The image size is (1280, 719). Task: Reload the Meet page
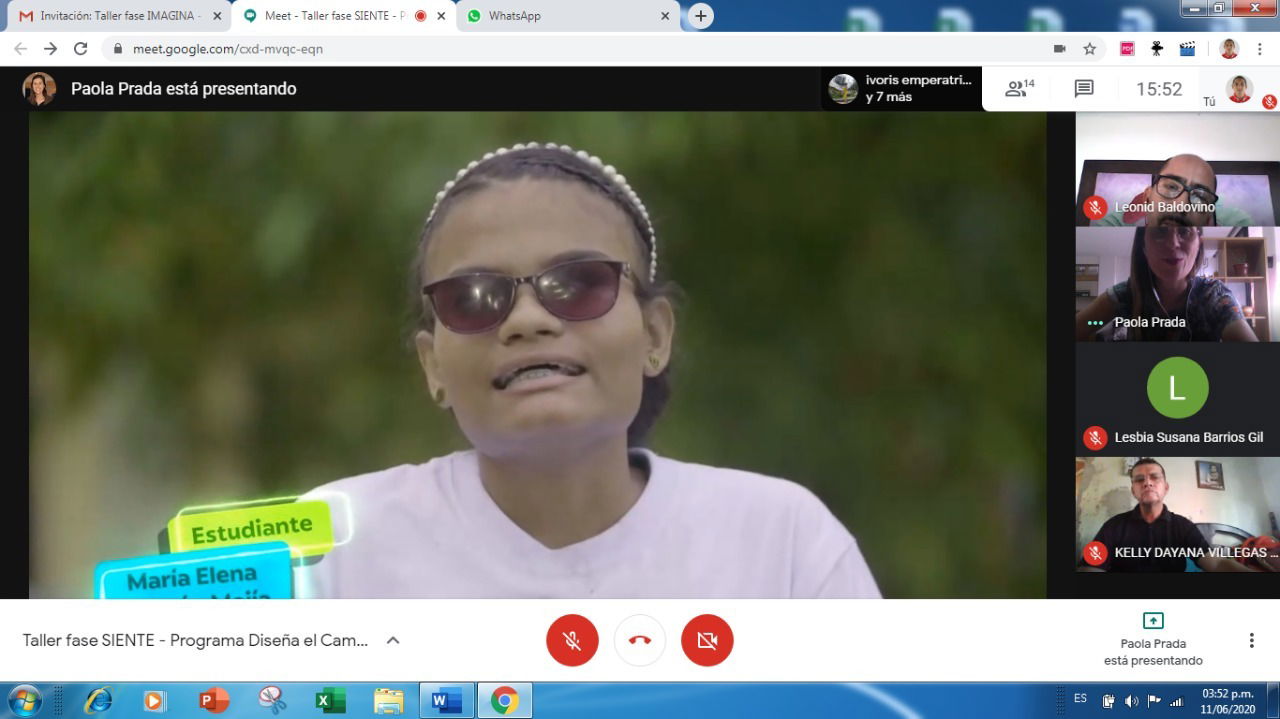[x=80, y=48]
